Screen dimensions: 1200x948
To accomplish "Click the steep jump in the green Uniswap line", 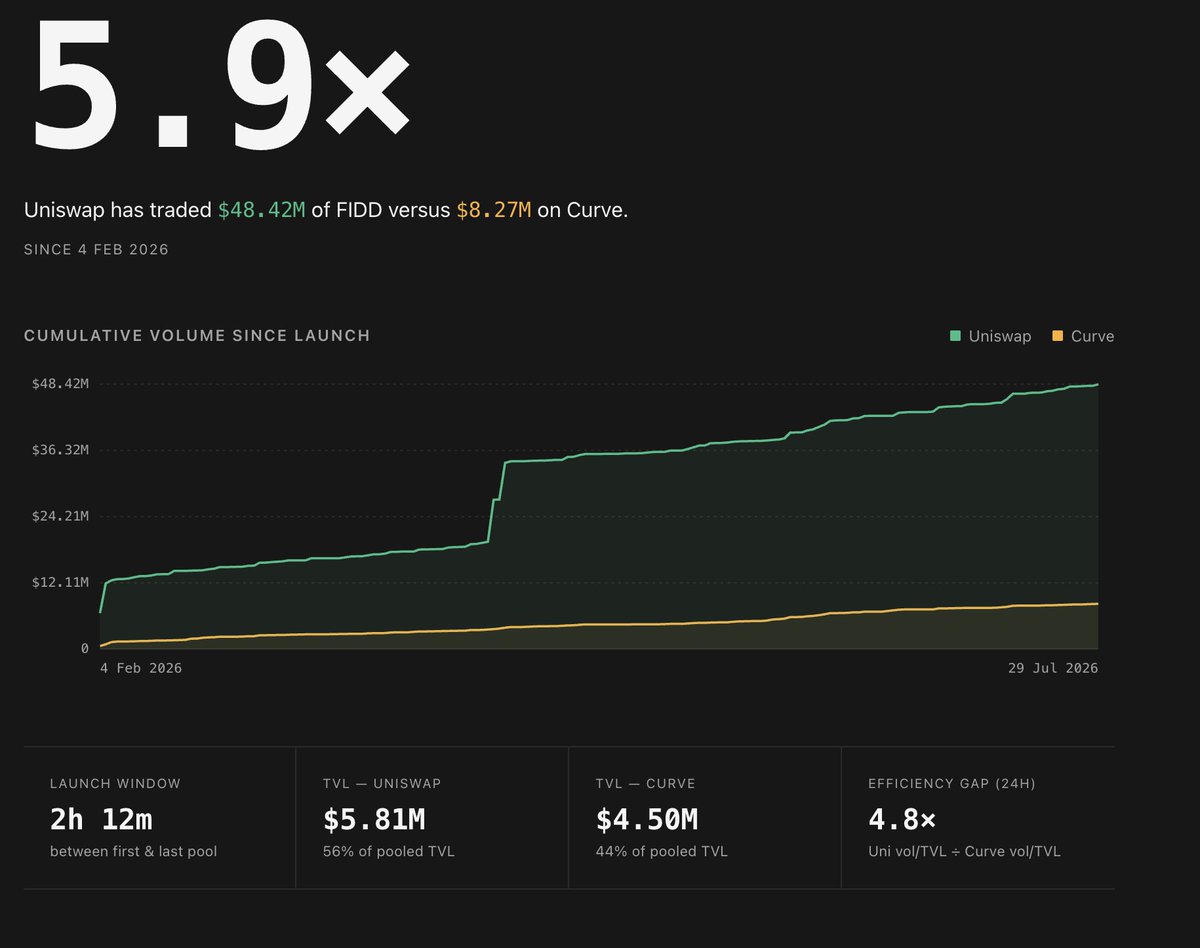I will [x=497, y=500].
